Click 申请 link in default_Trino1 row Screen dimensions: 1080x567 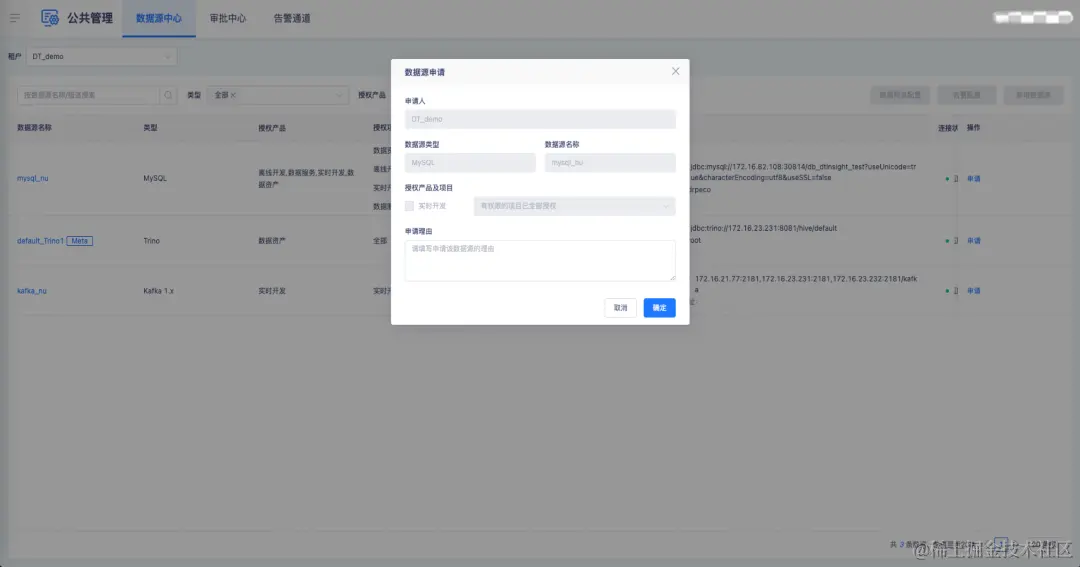[973, 241]
